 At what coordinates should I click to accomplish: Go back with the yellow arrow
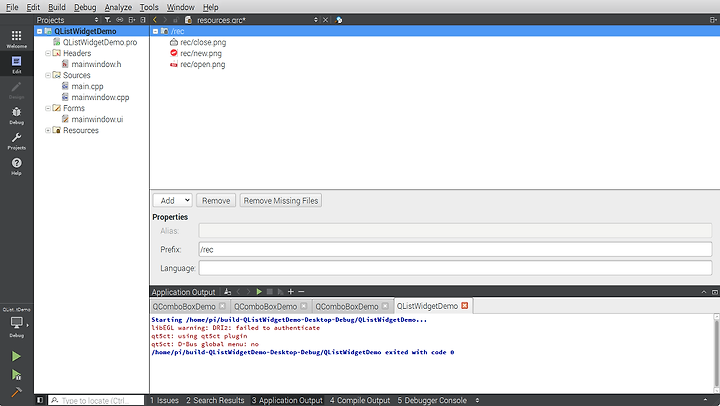tap(155, 20)
